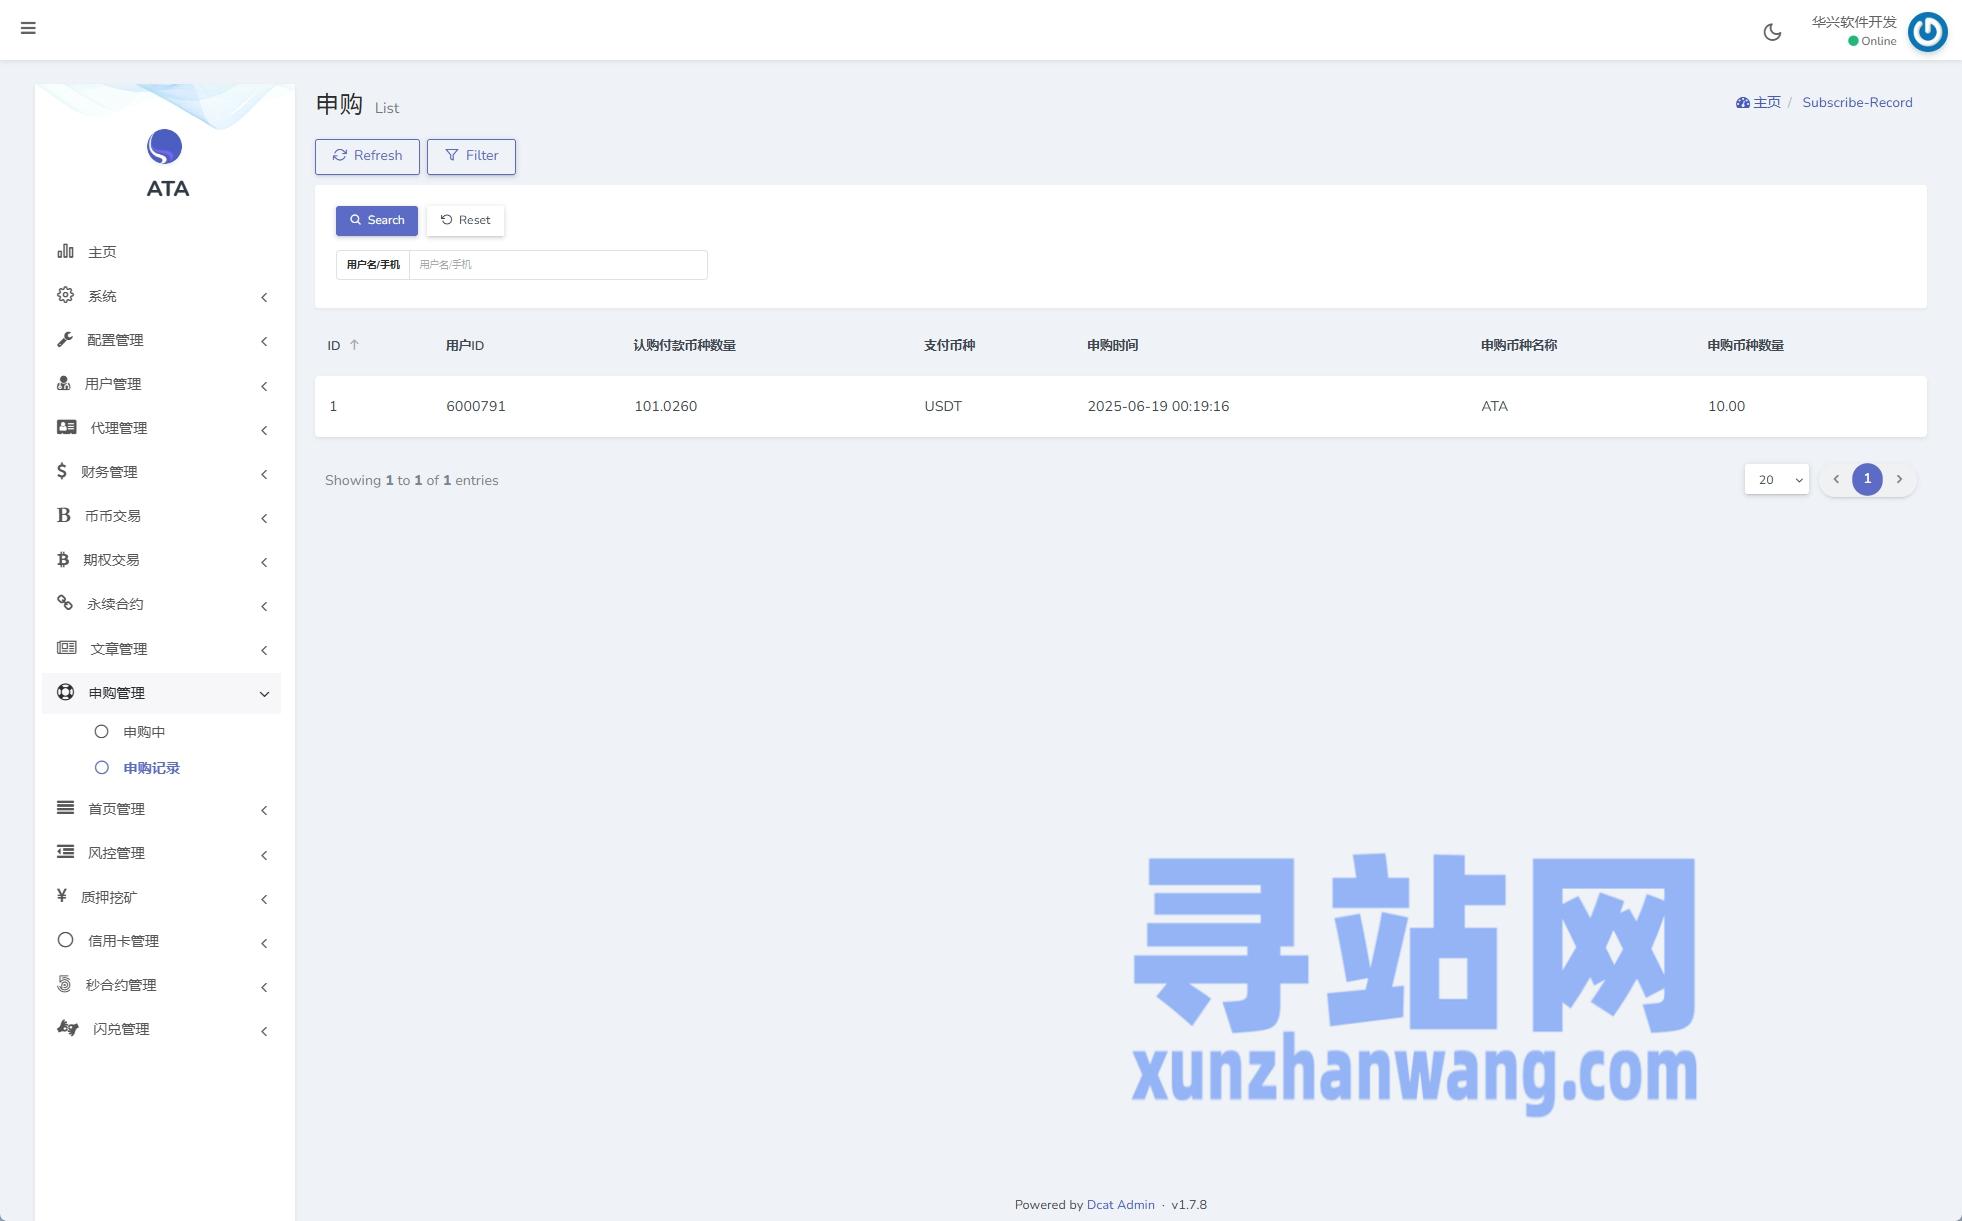
Task: Open 文章管理 menu label
Action: point(118,649)
